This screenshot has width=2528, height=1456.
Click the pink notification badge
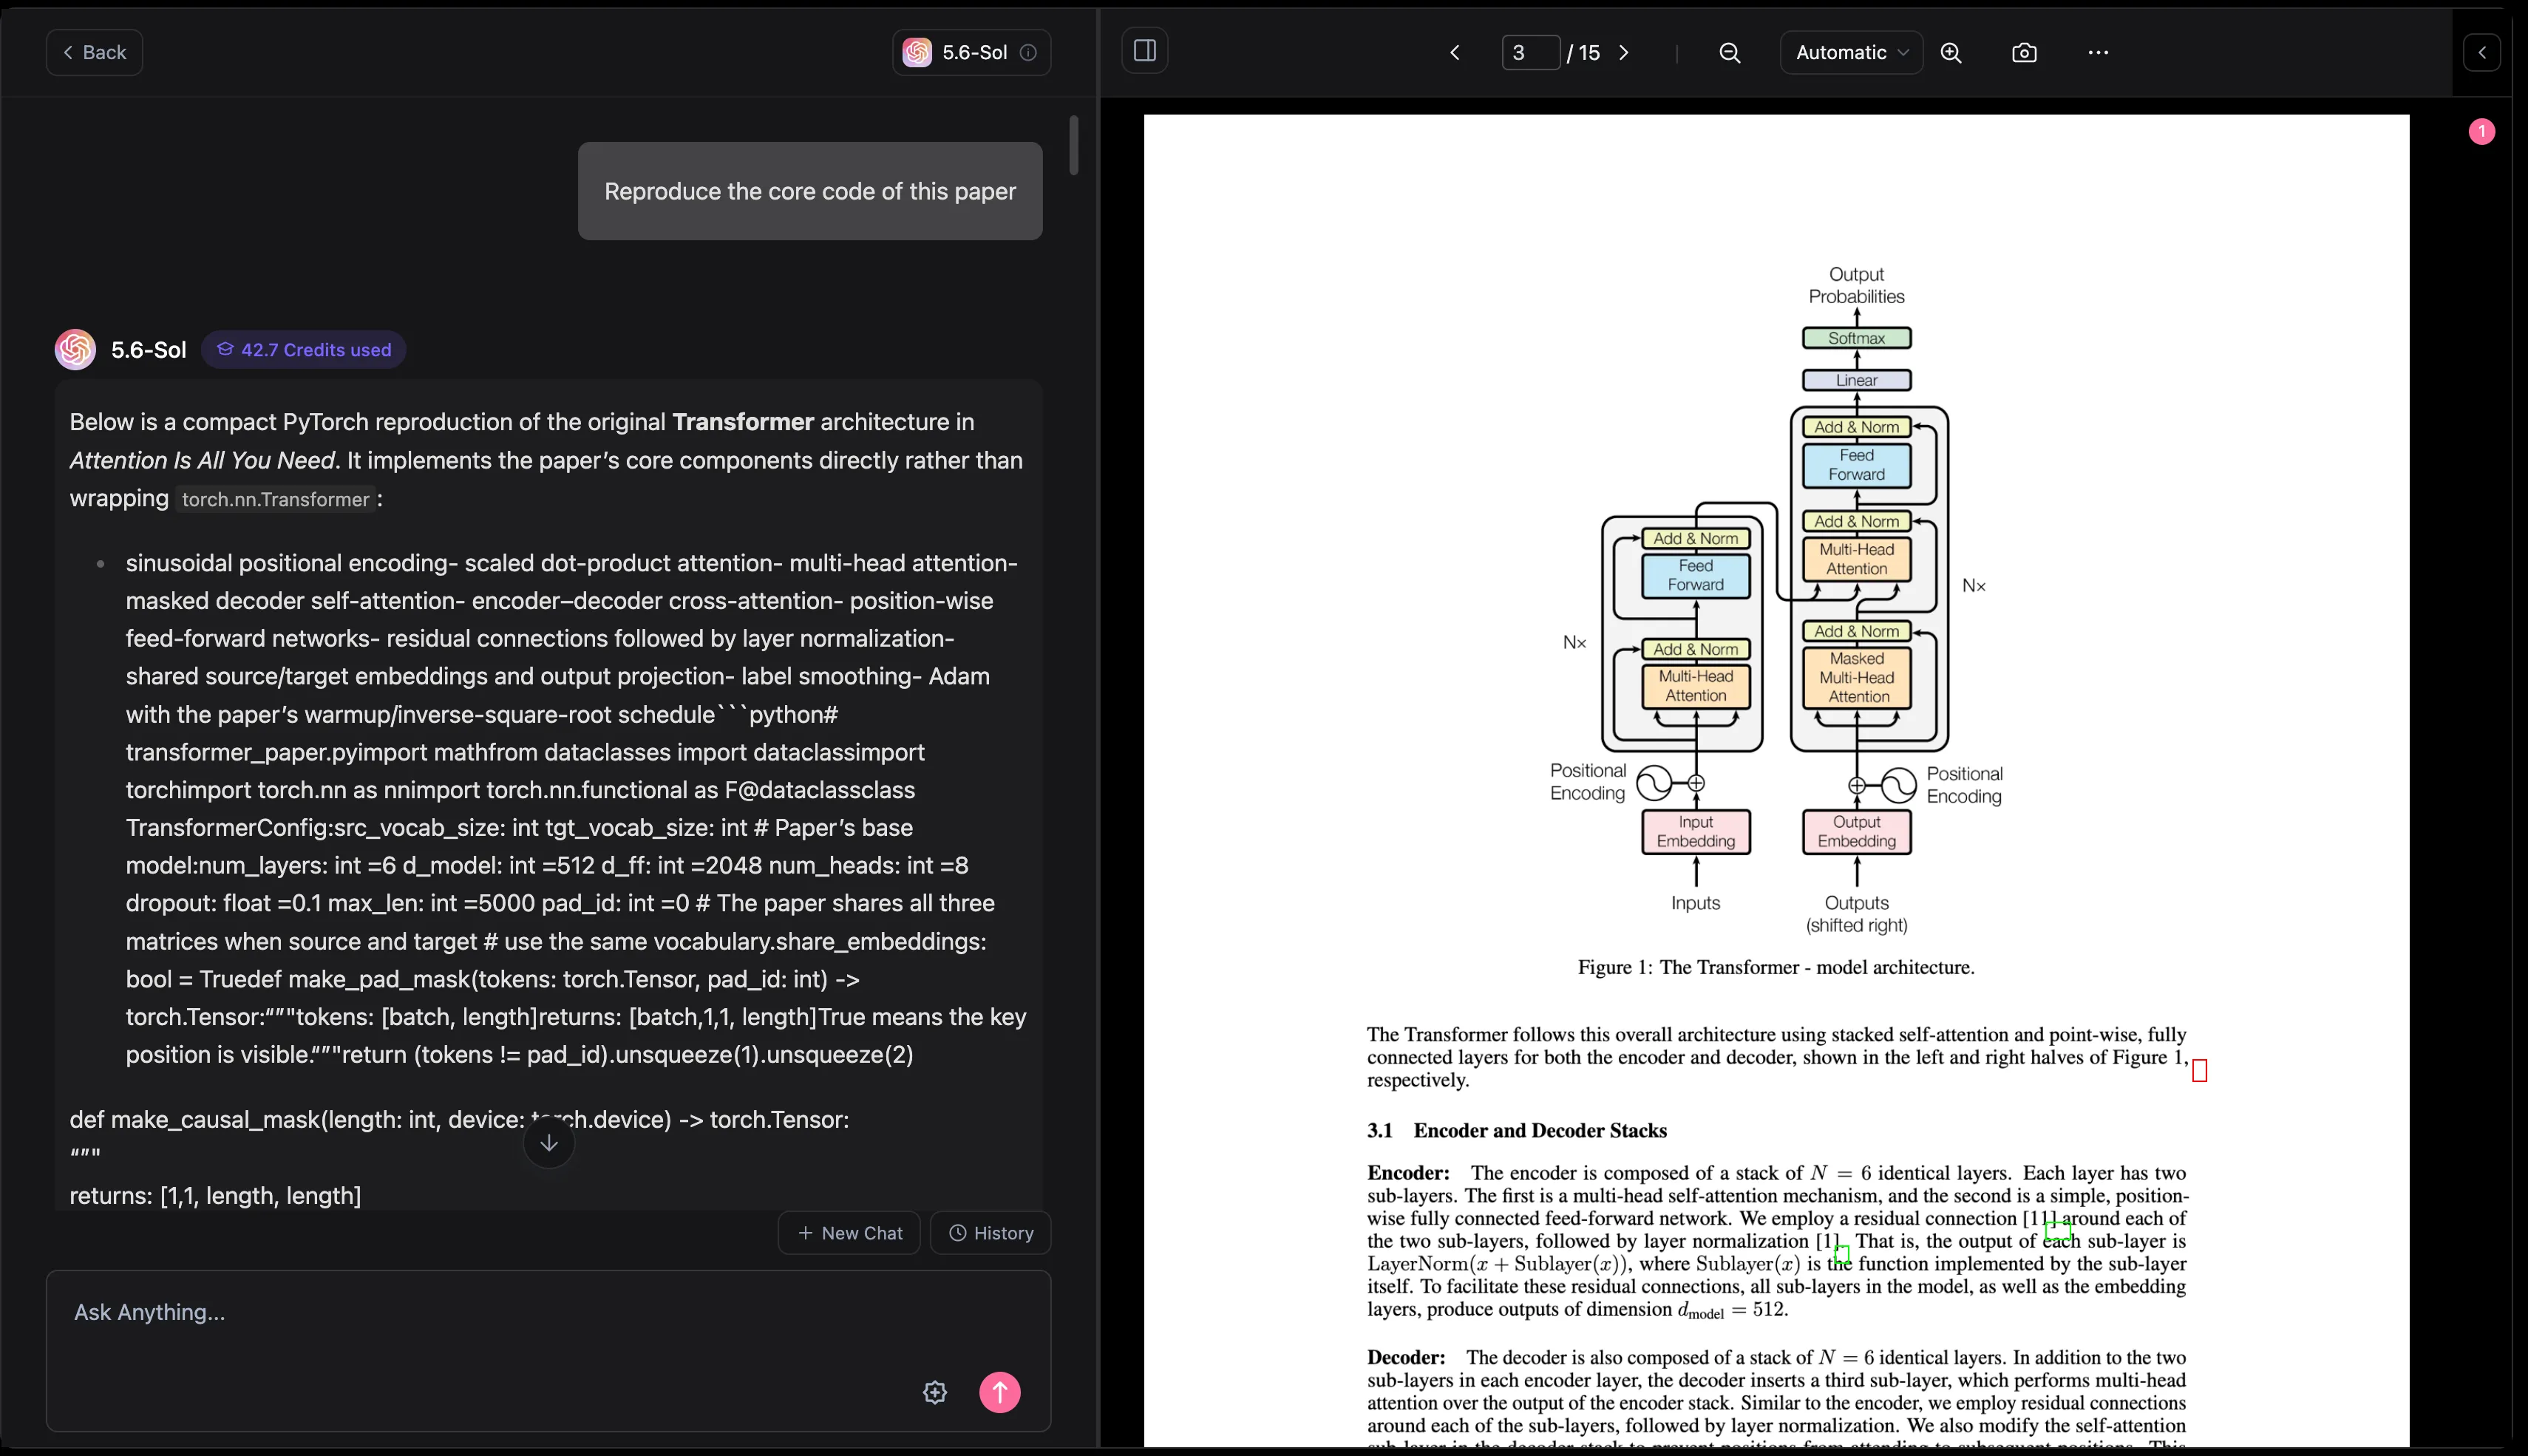coord(2481,131)
